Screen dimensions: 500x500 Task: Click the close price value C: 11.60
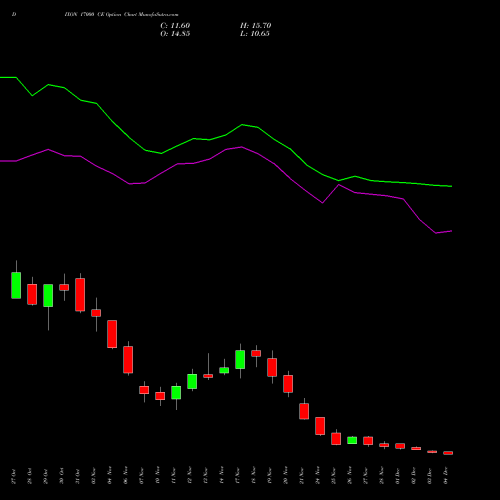tap(175, 26)
